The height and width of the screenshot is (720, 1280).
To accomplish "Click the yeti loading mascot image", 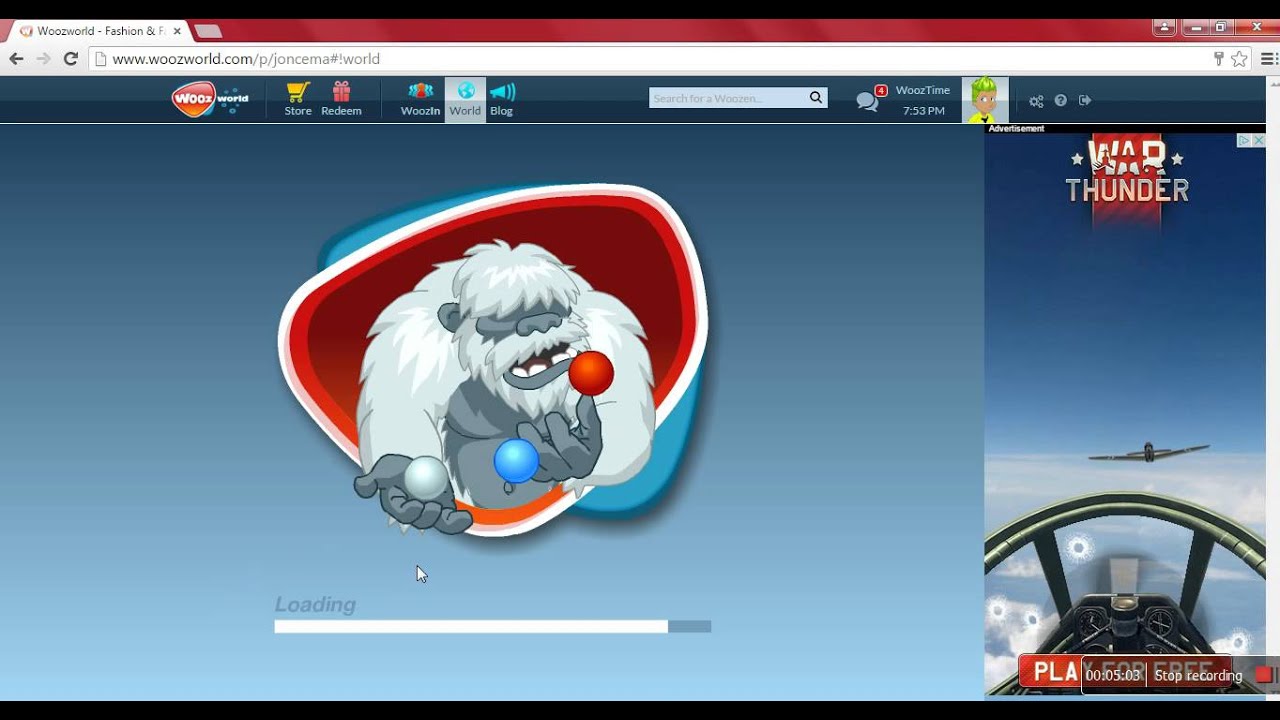I will (x=493, y=360).
